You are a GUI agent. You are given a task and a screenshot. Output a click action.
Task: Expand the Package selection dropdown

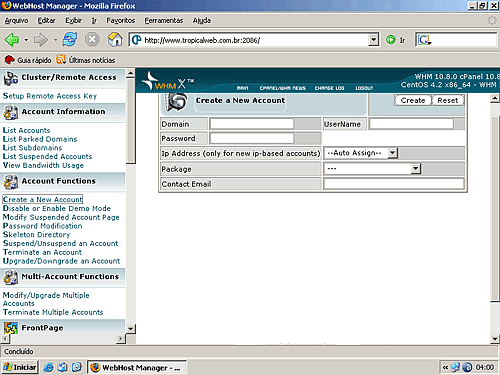pos(415,169)
